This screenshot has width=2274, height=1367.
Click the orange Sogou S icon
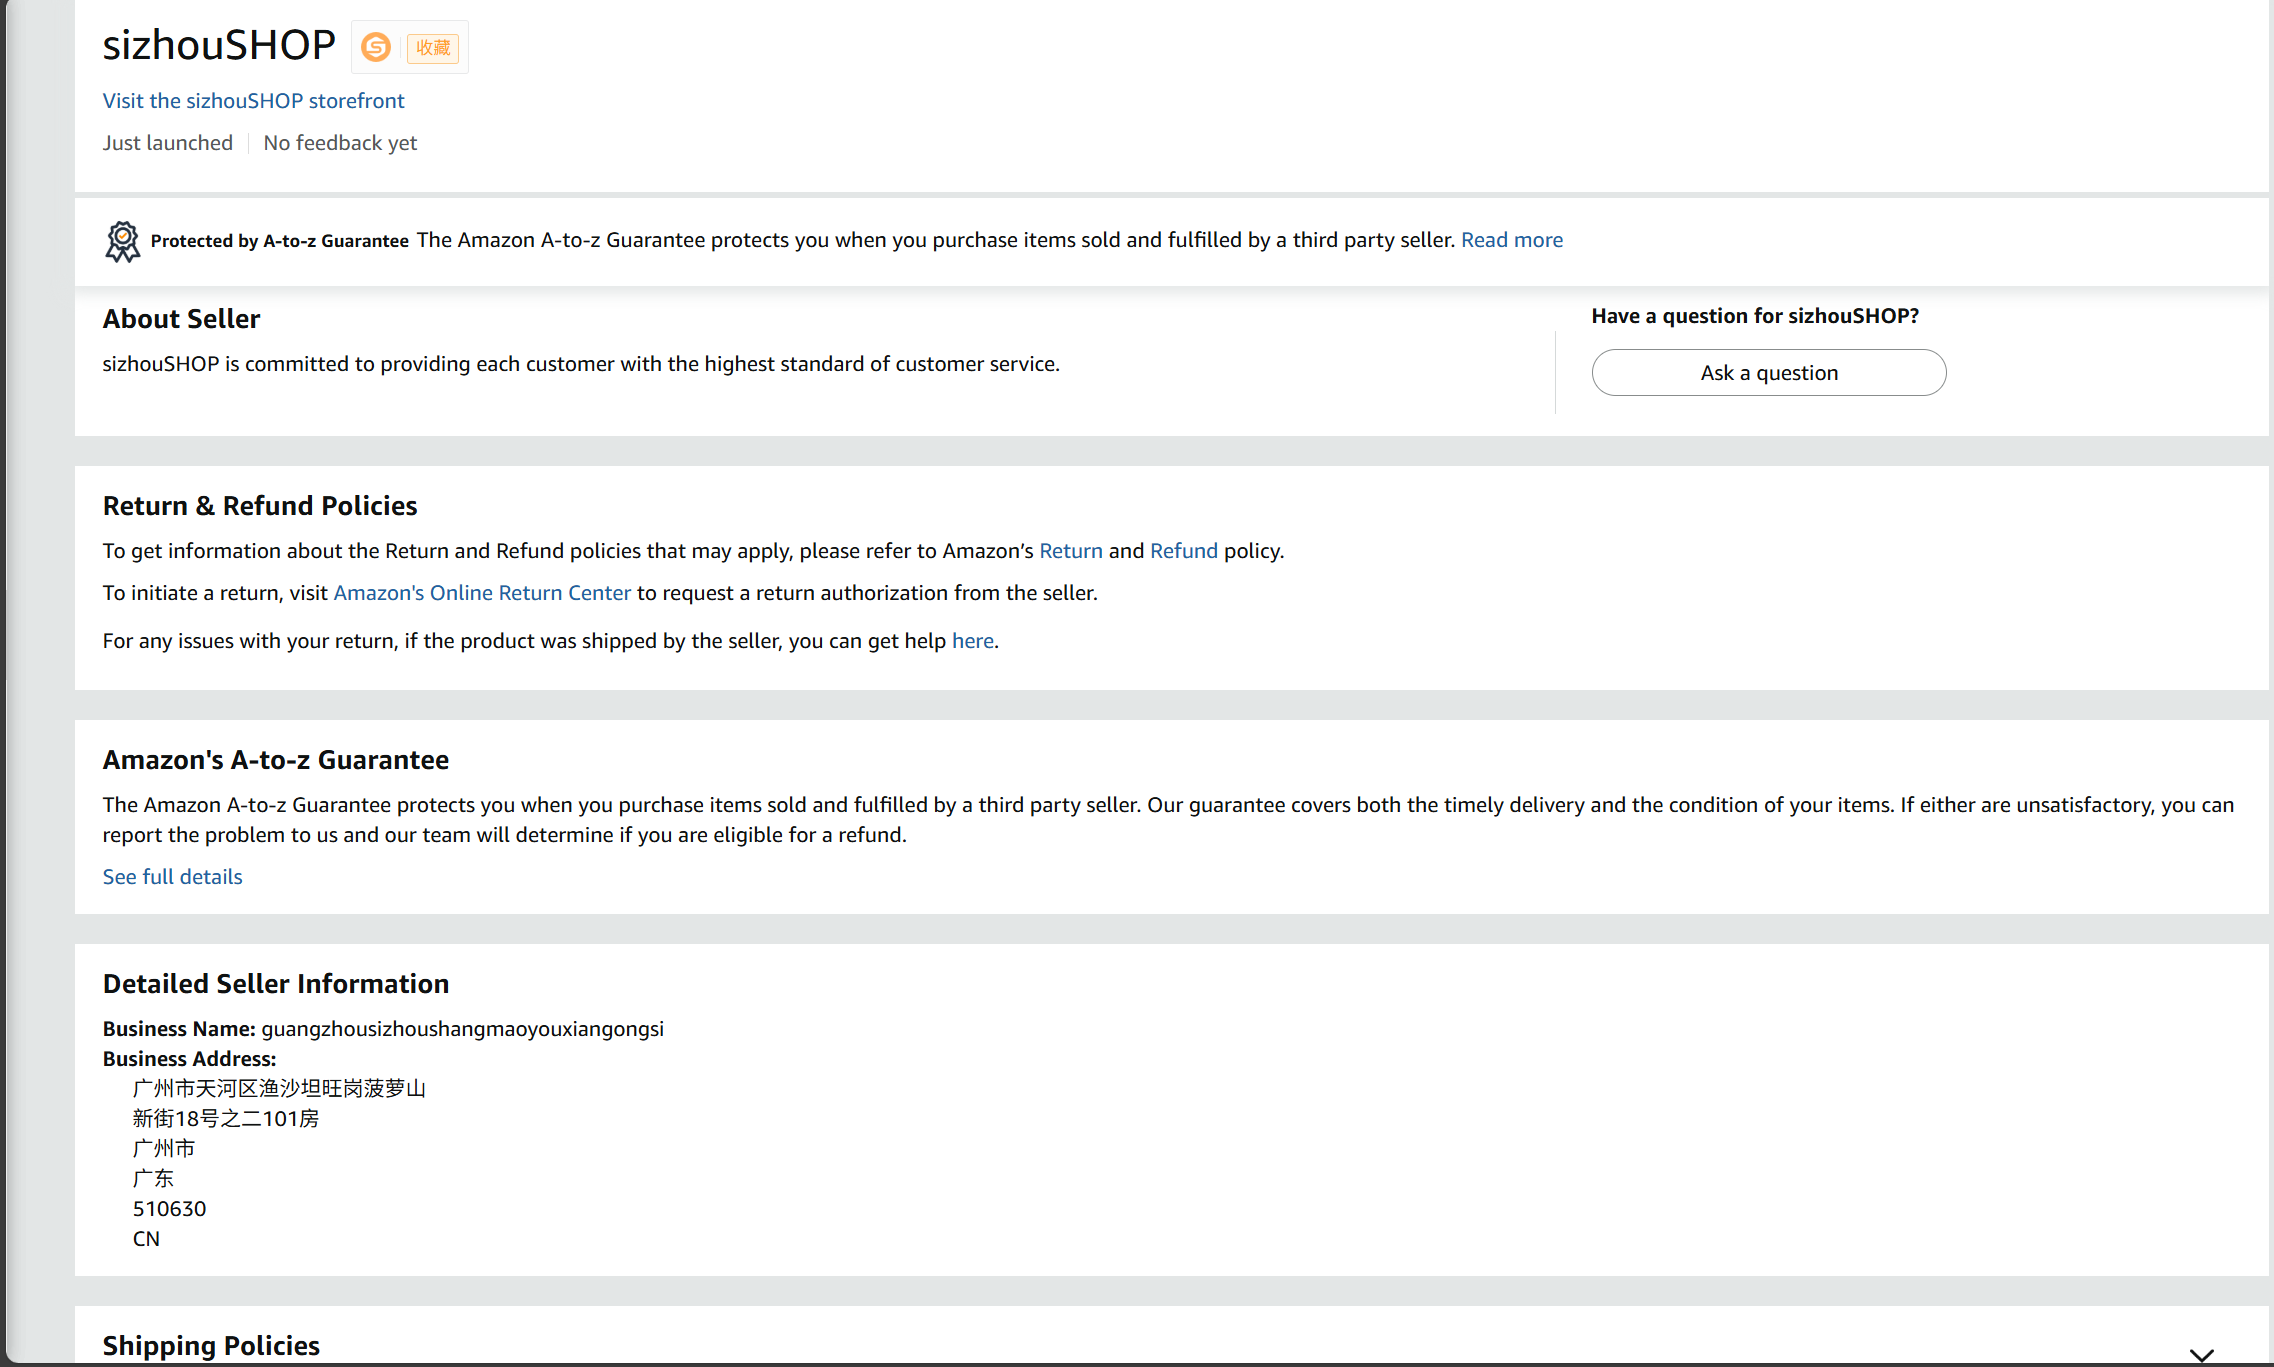(376, 47)
